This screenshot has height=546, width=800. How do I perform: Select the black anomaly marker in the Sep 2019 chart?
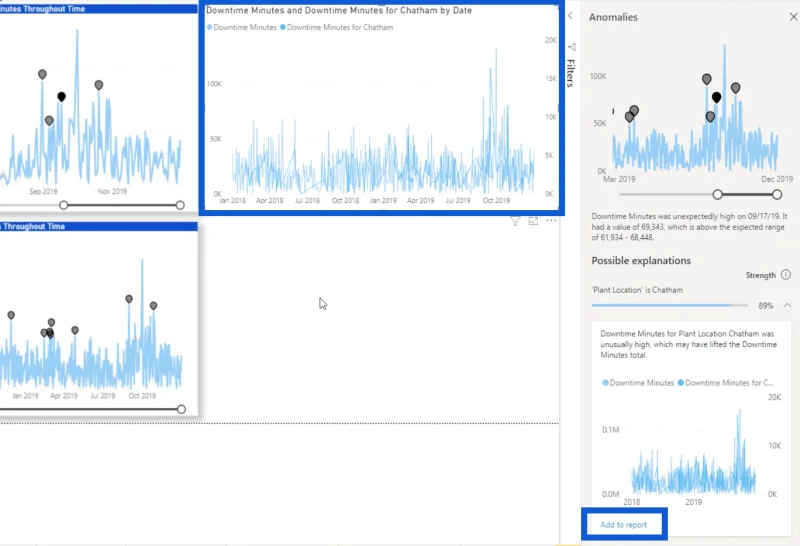pos(61,96)
